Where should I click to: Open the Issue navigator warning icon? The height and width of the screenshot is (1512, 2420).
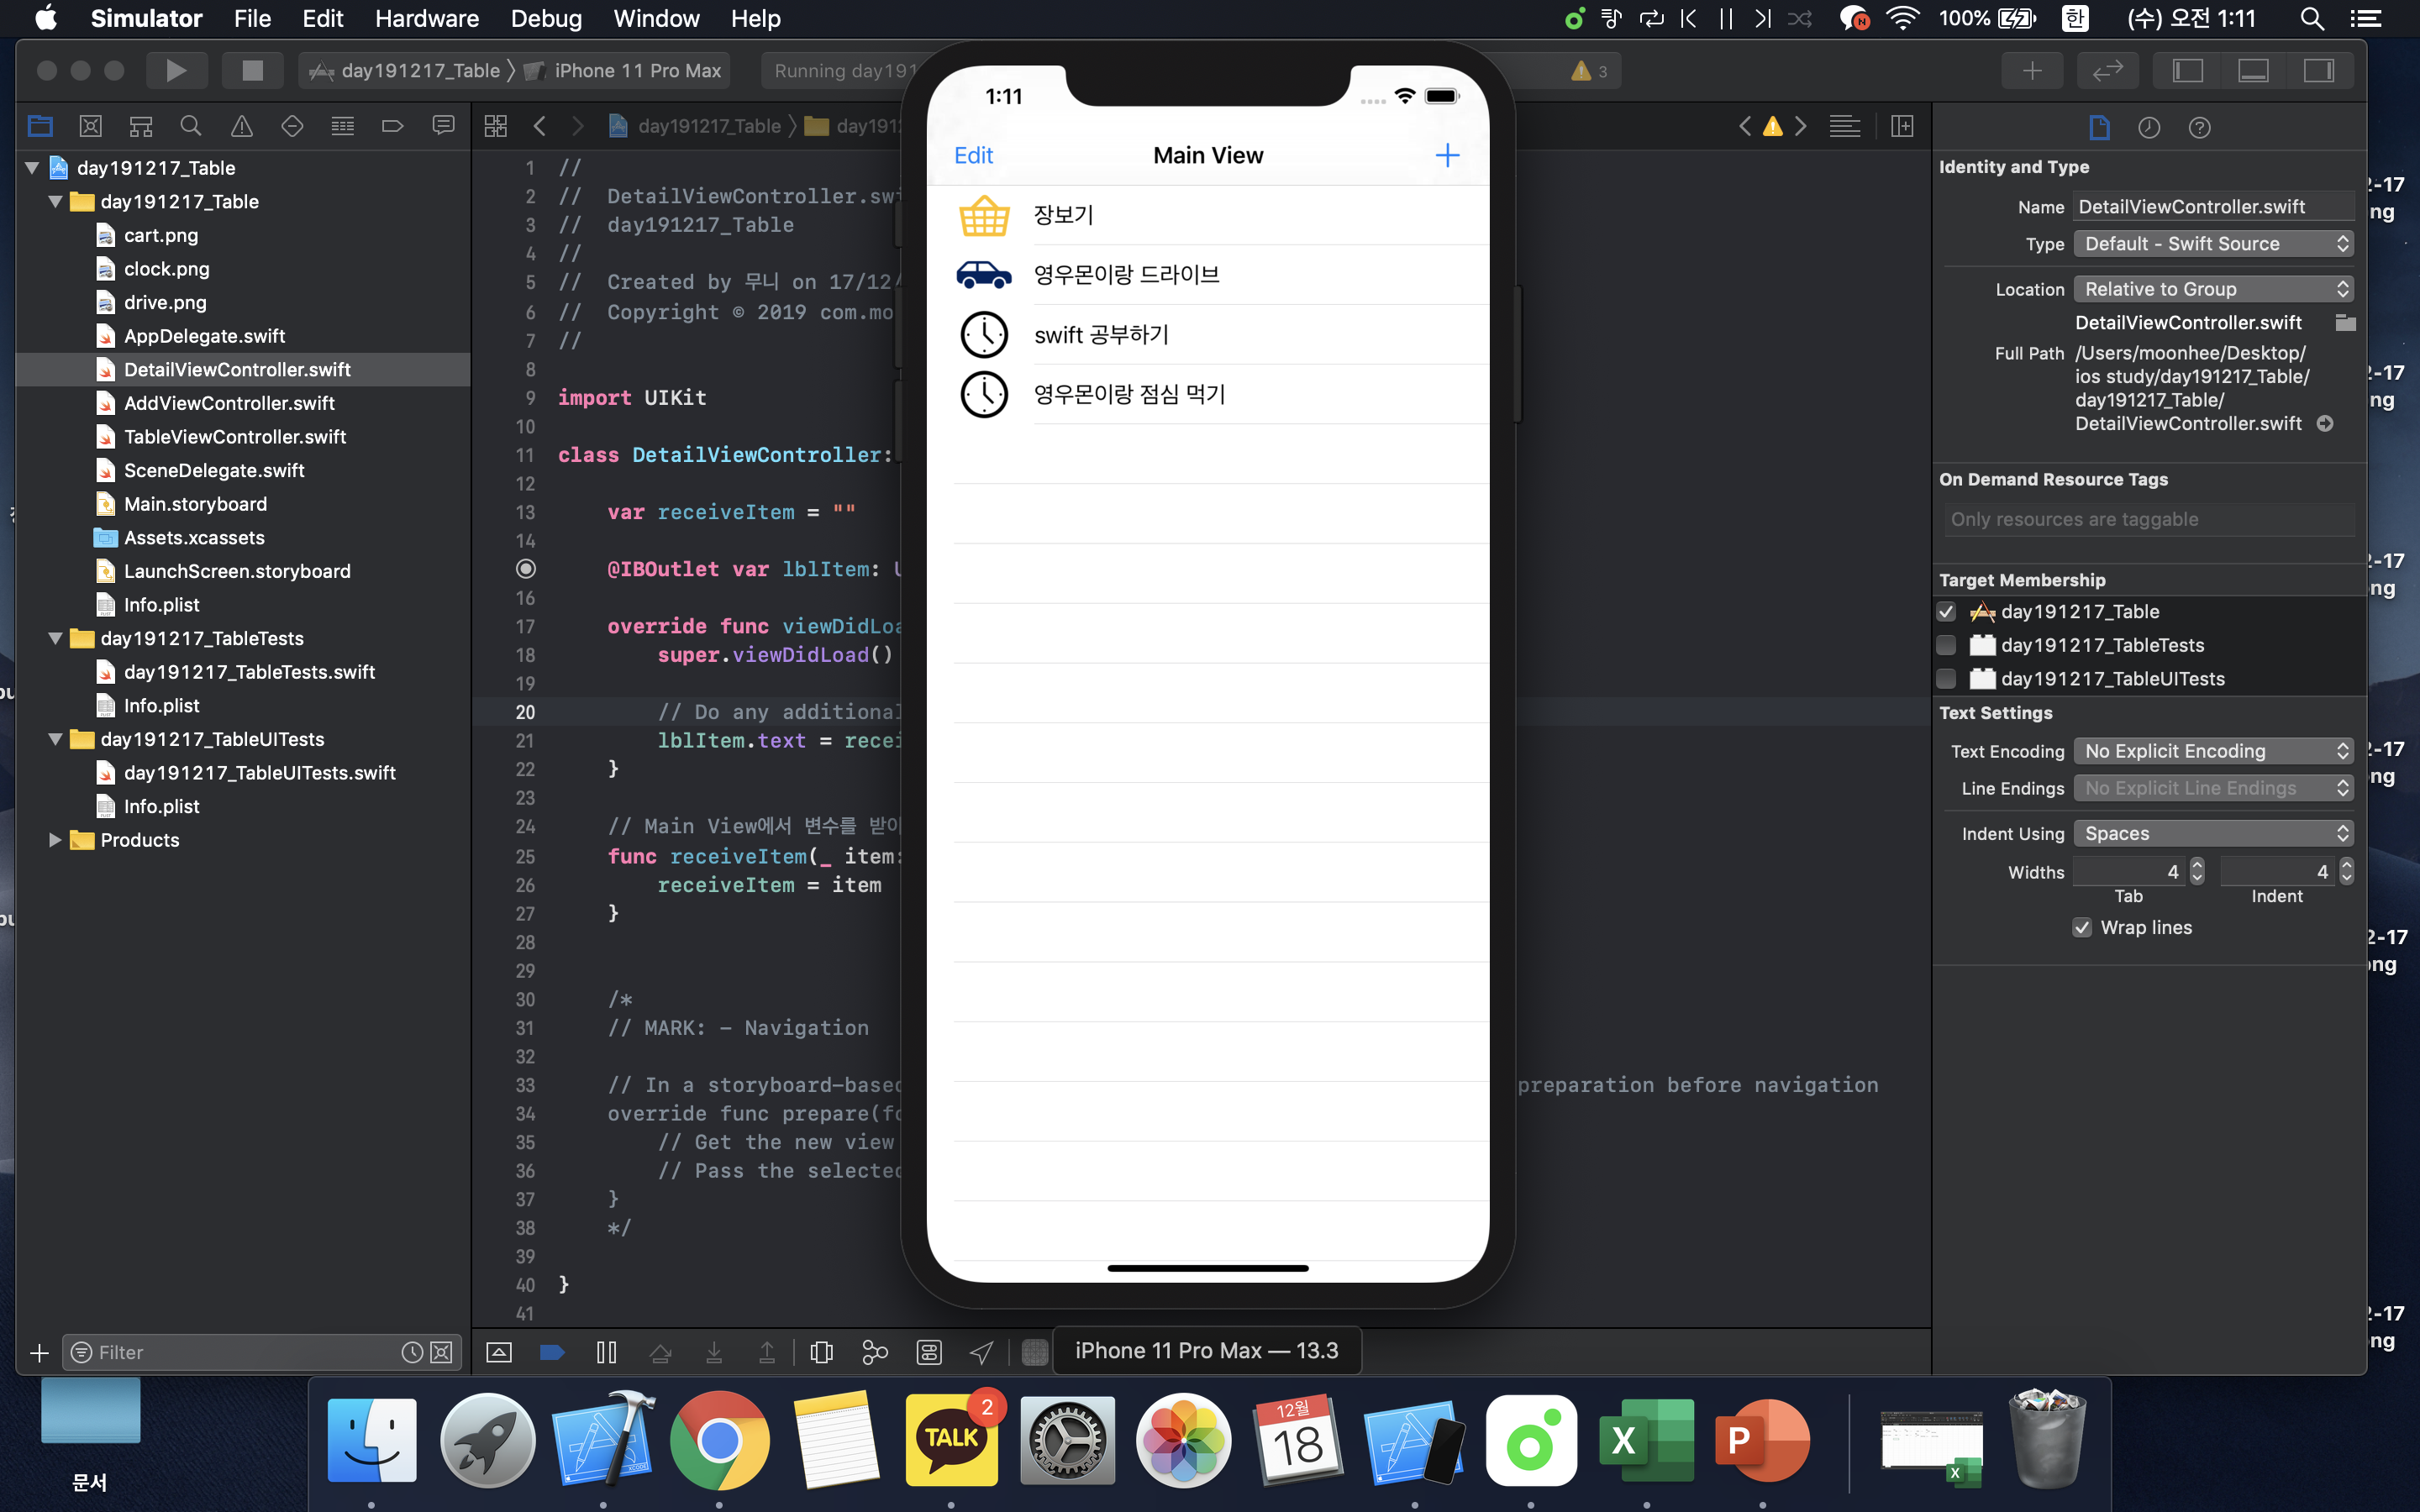tap(241, 126)
